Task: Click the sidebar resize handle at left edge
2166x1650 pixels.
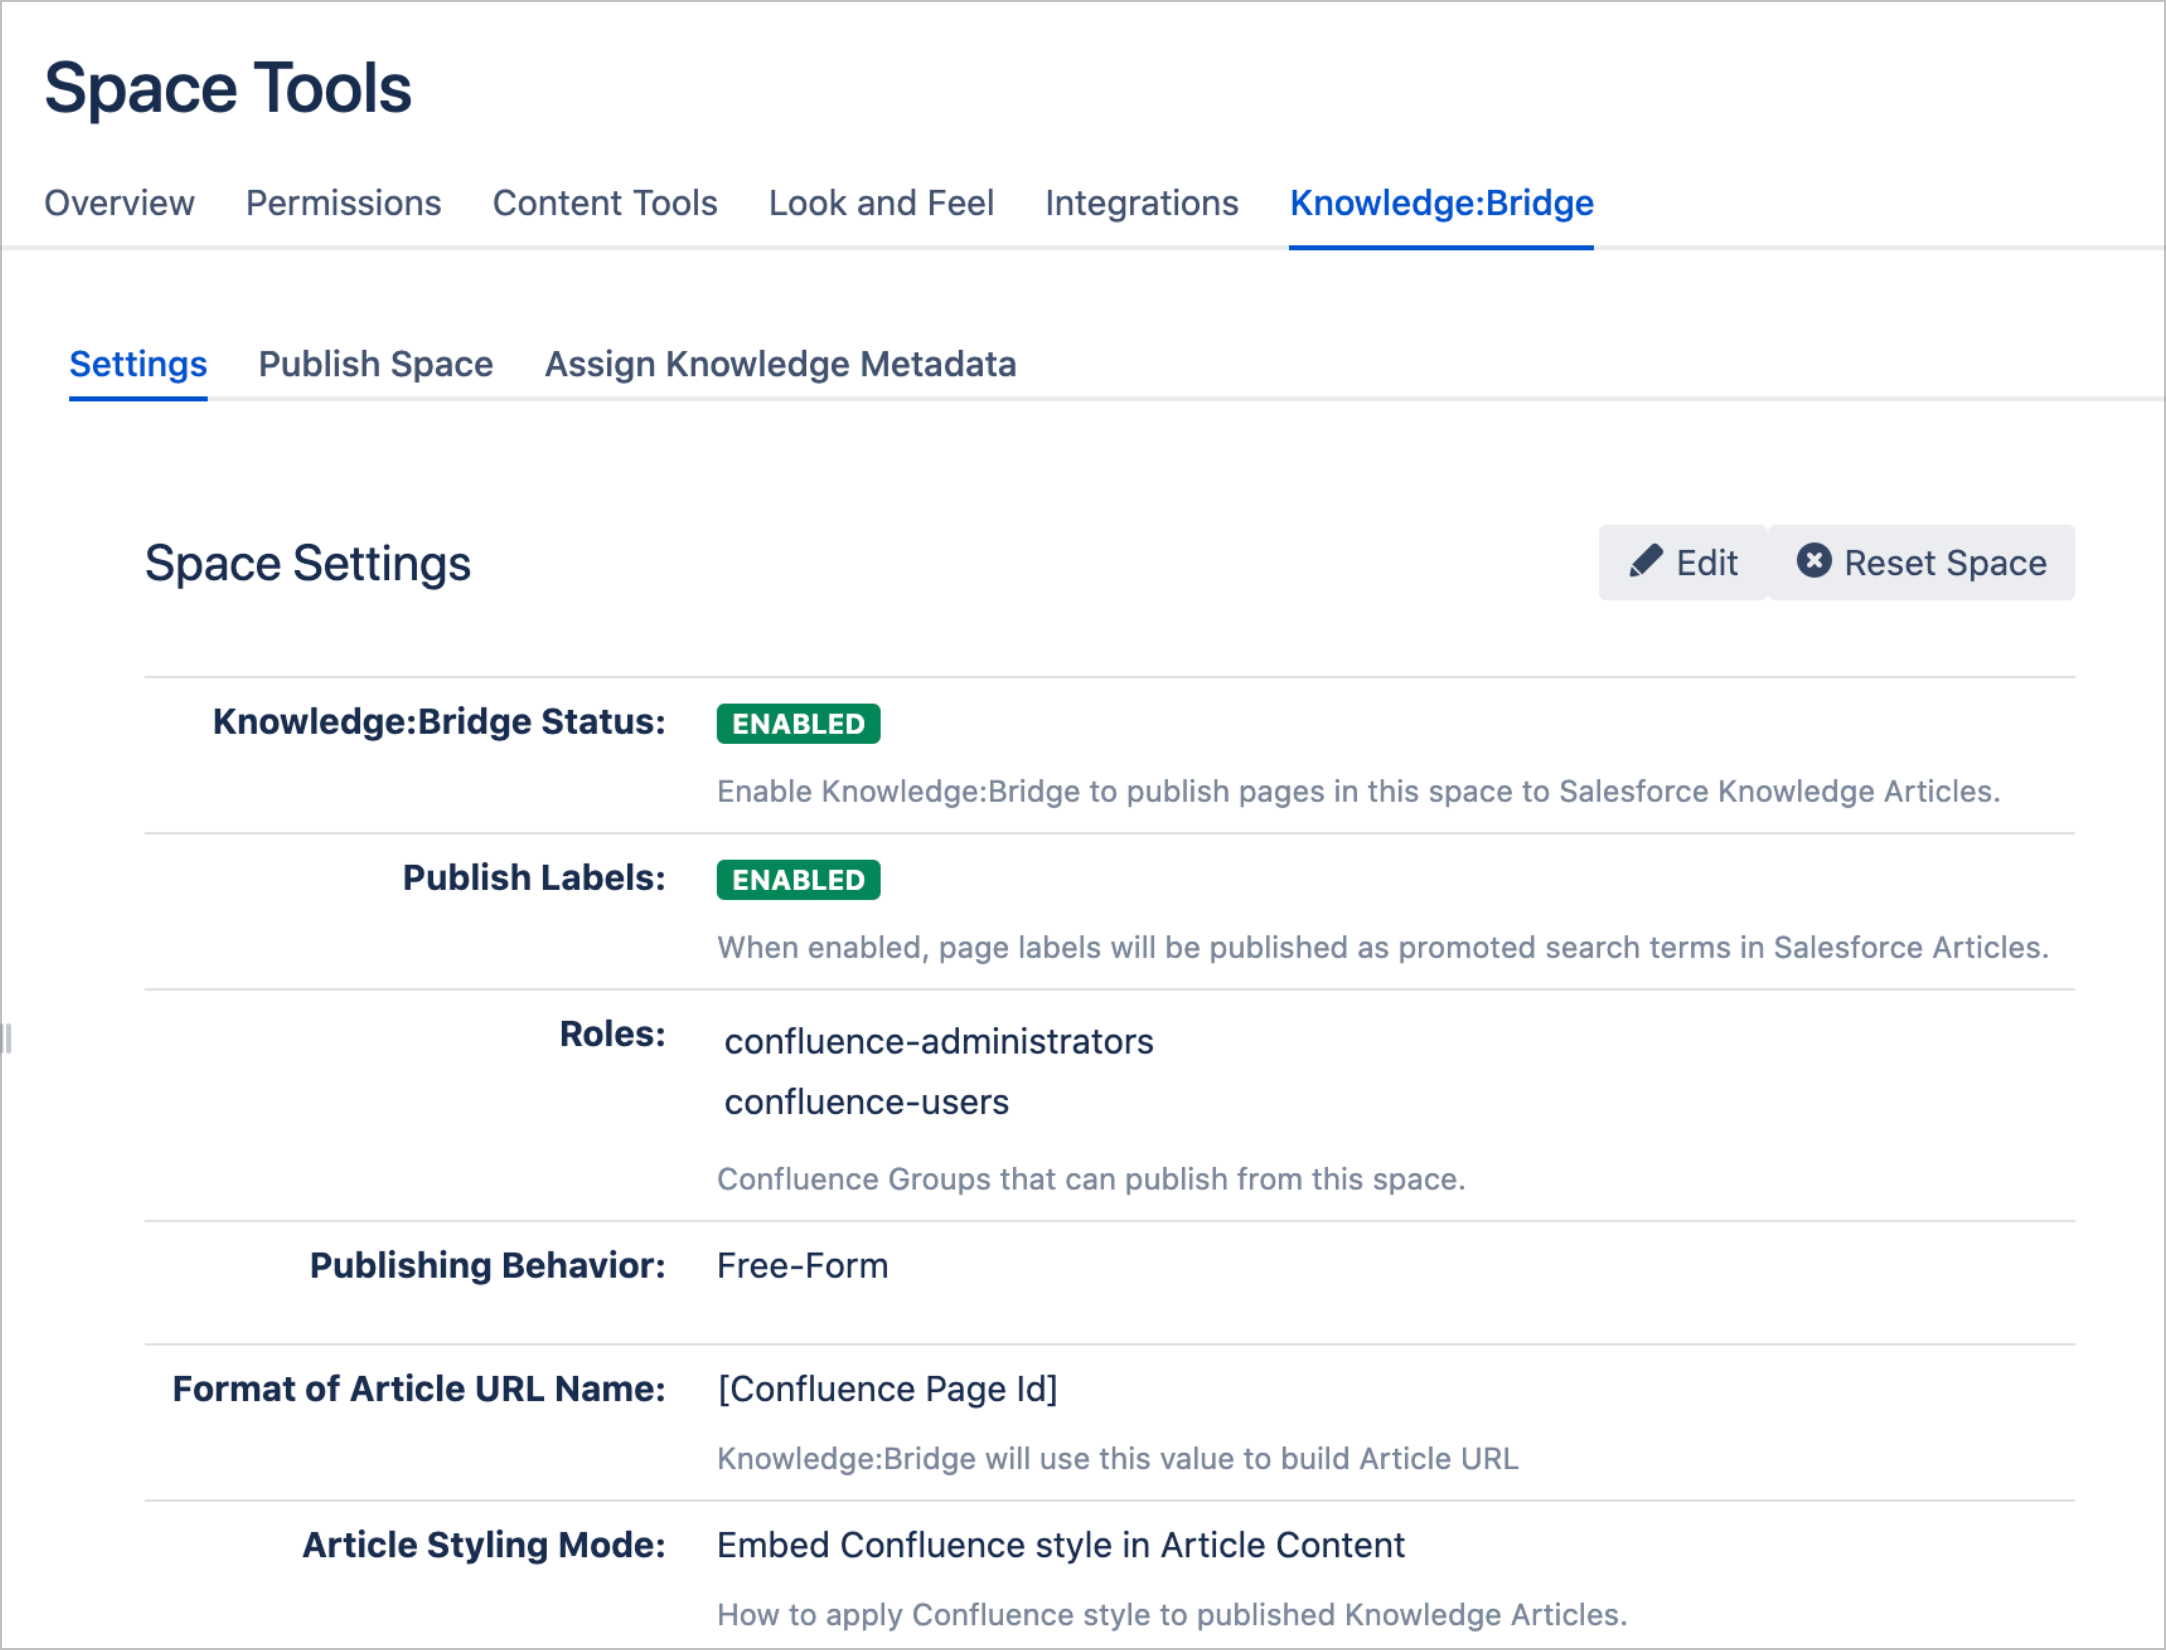Action: coord(7,1038)
